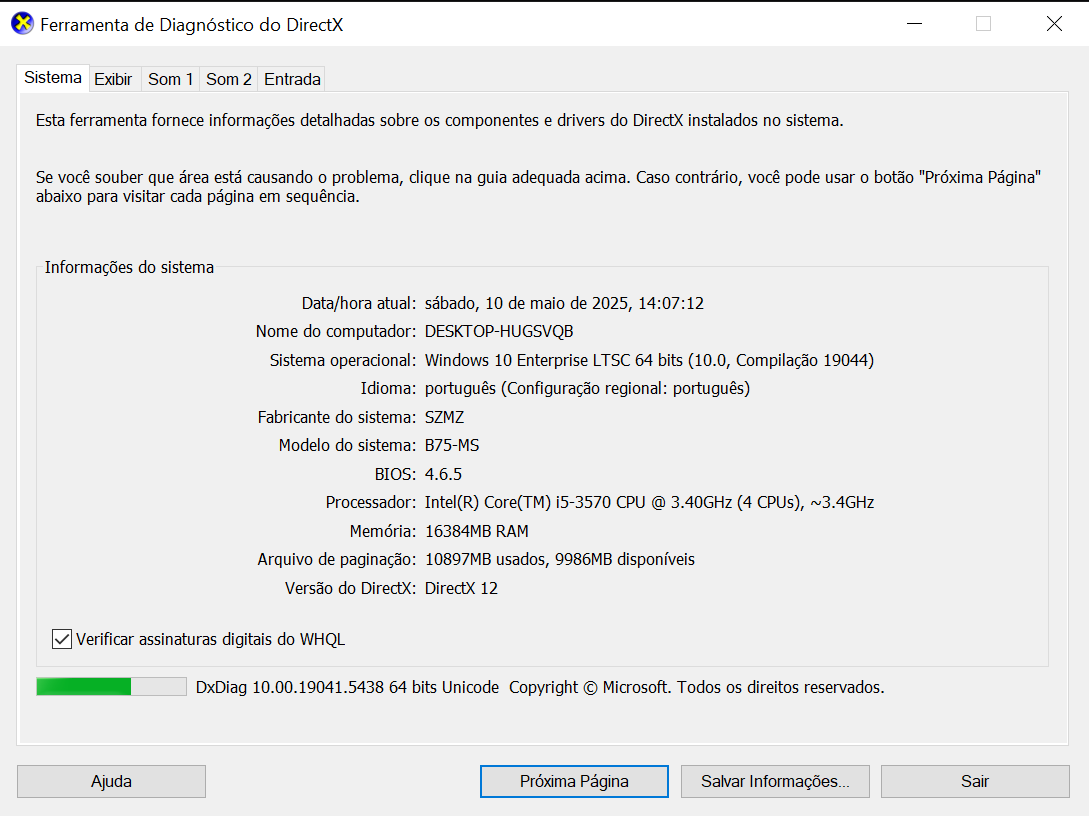The image size is (1089, 816).
Task: Click Windows 10 Enterprise LTSC text
Action: pyautogui.click(x=649, y=360)
